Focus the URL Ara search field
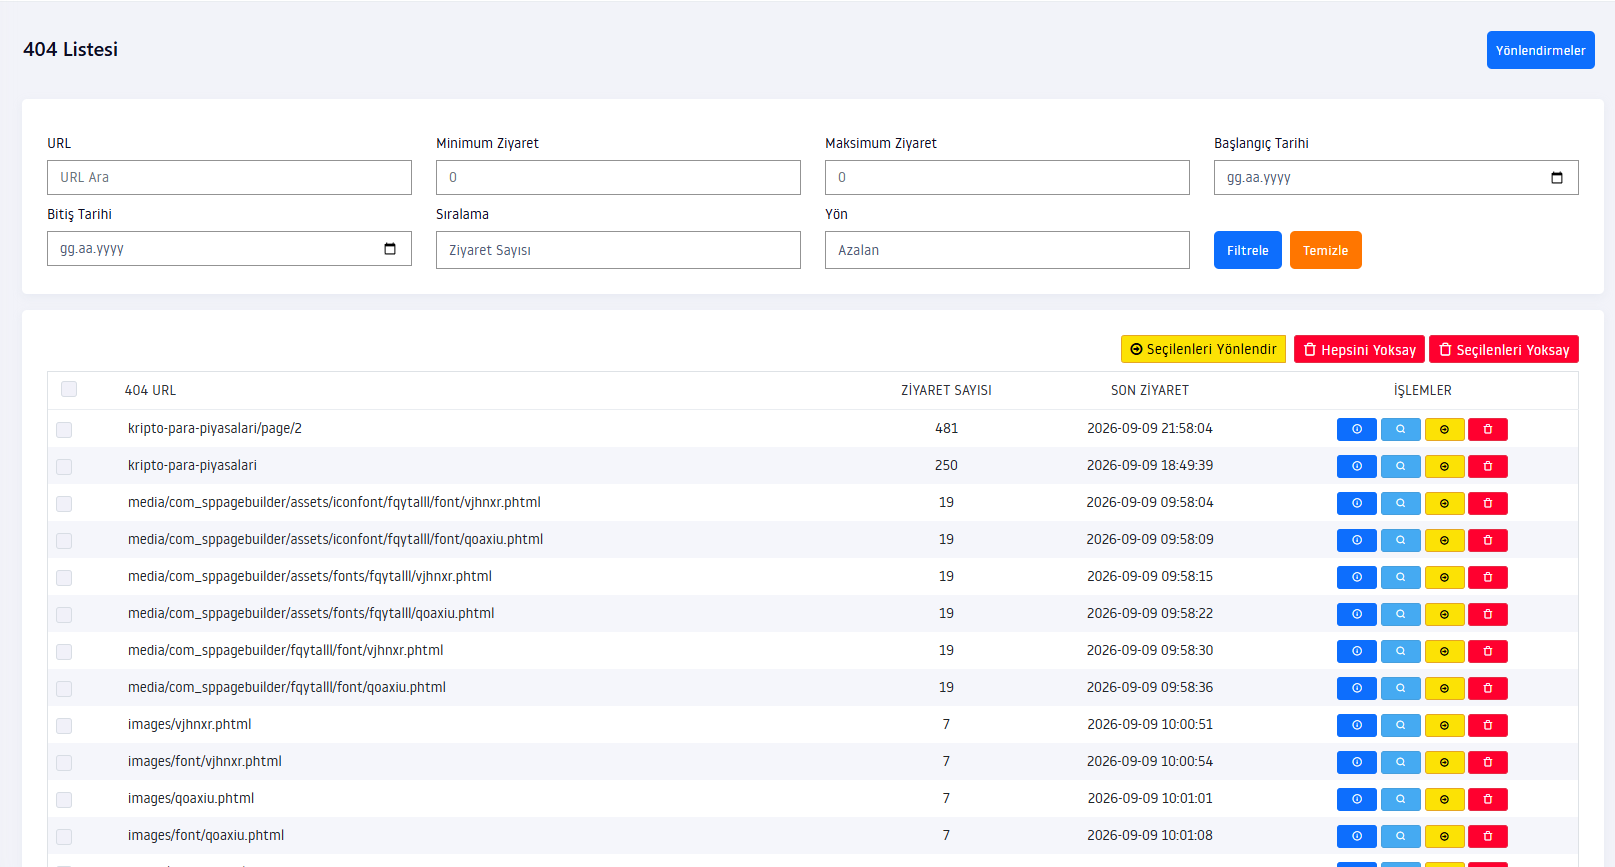 pyautogui.click(x=229, y=177)
